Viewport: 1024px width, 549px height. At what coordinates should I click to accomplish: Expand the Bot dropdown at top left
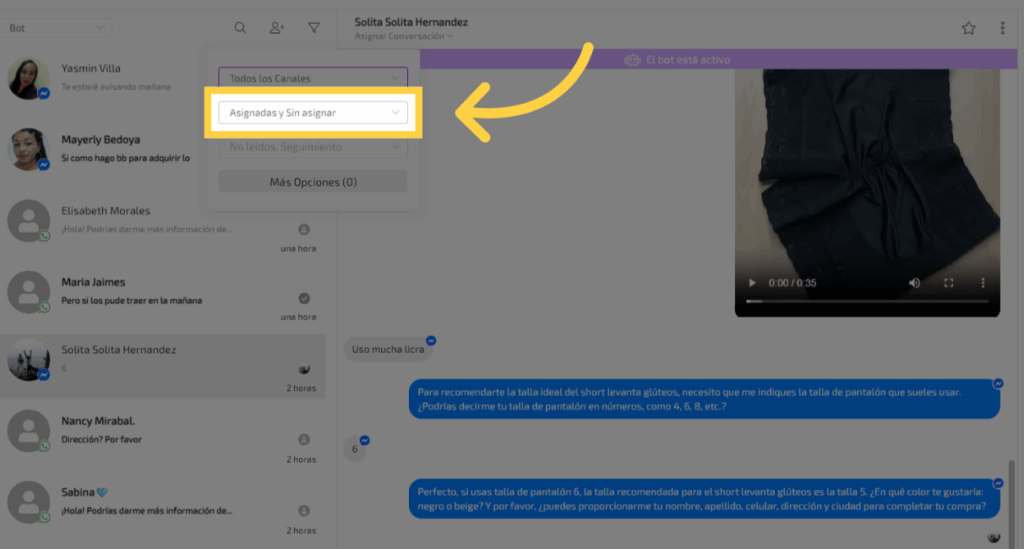pyautogui.click(x=57, y=28)
